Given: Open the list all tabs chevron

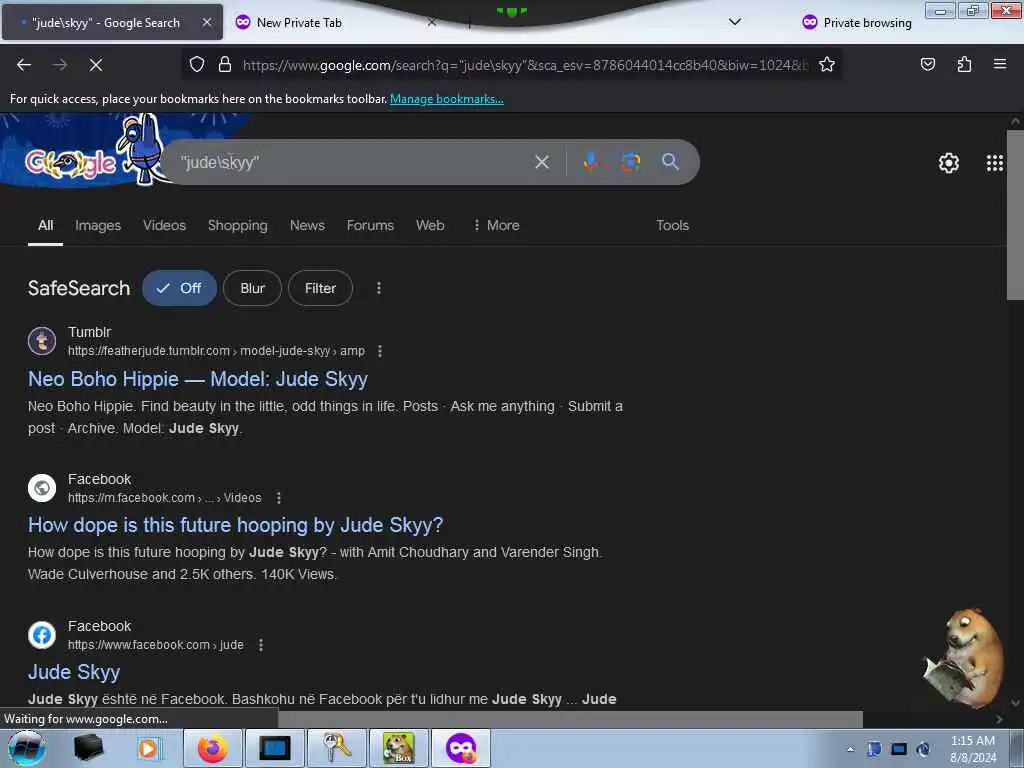Looking at the screenshot, I should click(735, 22).
